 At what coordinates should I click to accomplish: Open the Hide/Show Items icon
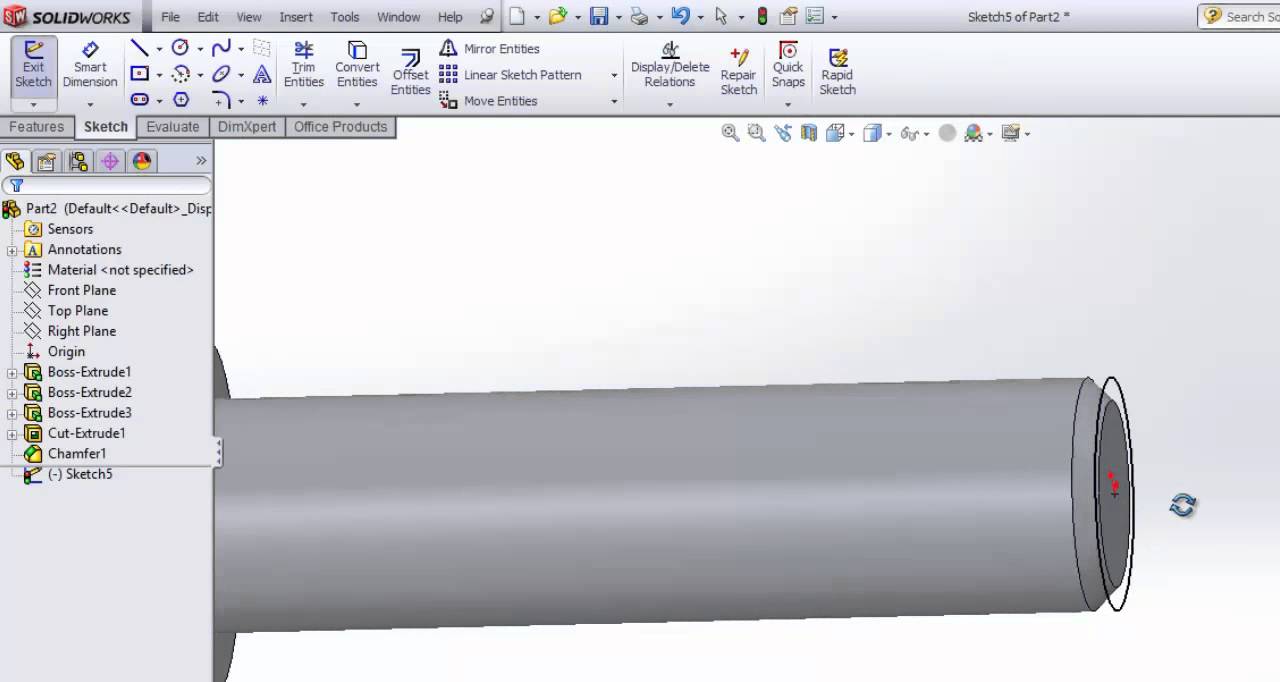pos(909,133)
